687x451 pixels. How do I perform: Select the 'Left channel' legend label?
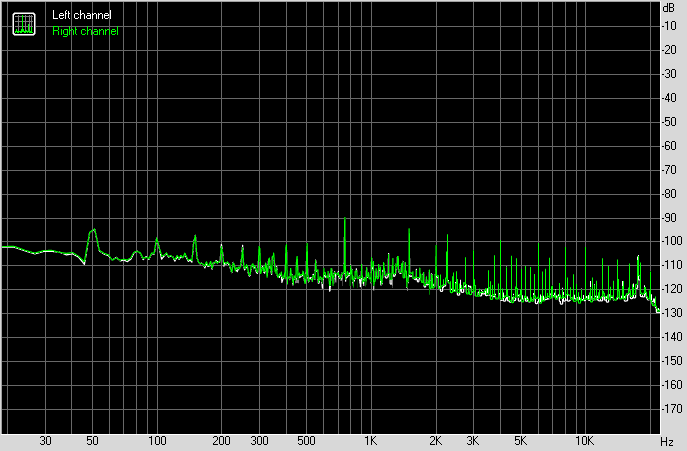pos(81,15)
